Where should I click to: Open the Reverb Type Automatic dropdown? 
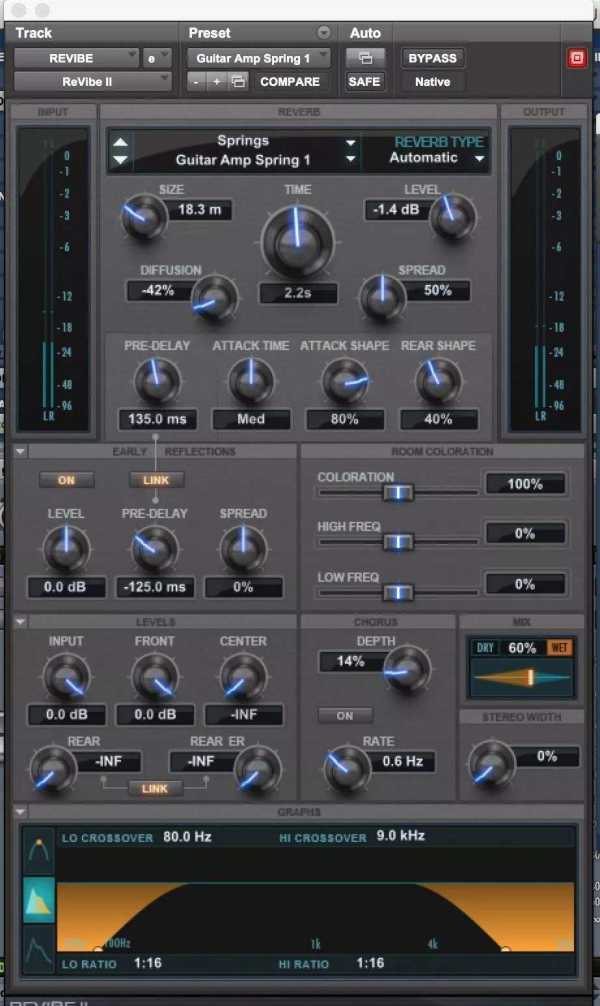point(436,158)
